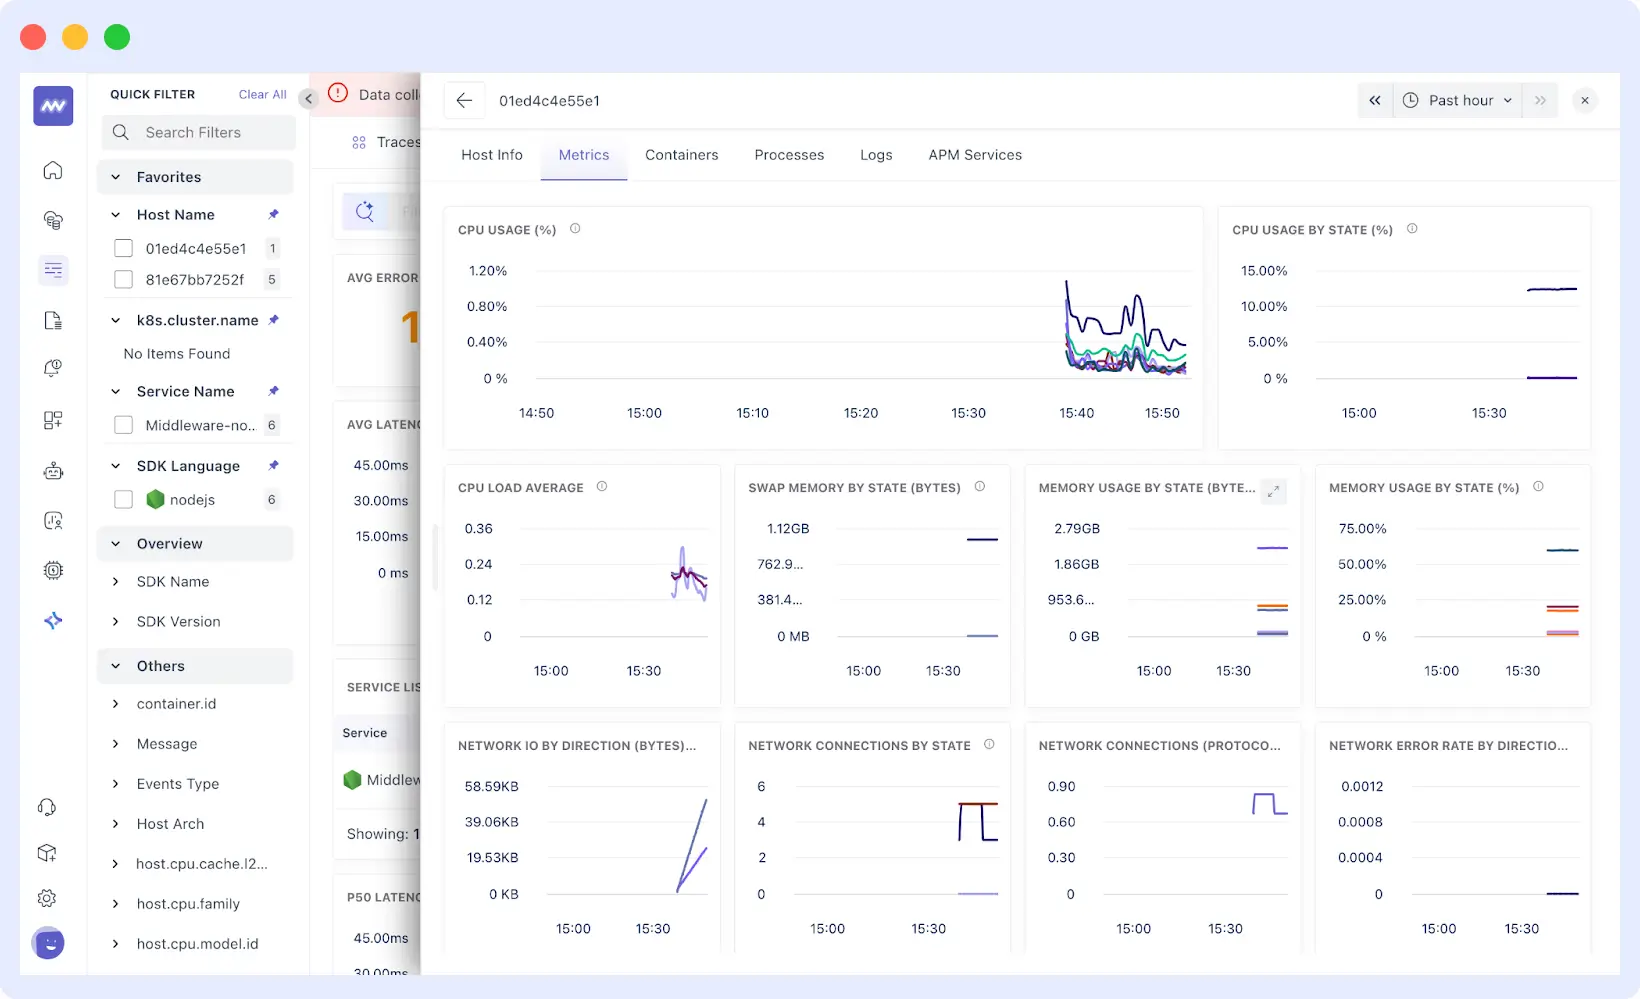This screenshot has width=1640, height=999.
Task: Collapse the Host Name filter section
Action: 116,214
